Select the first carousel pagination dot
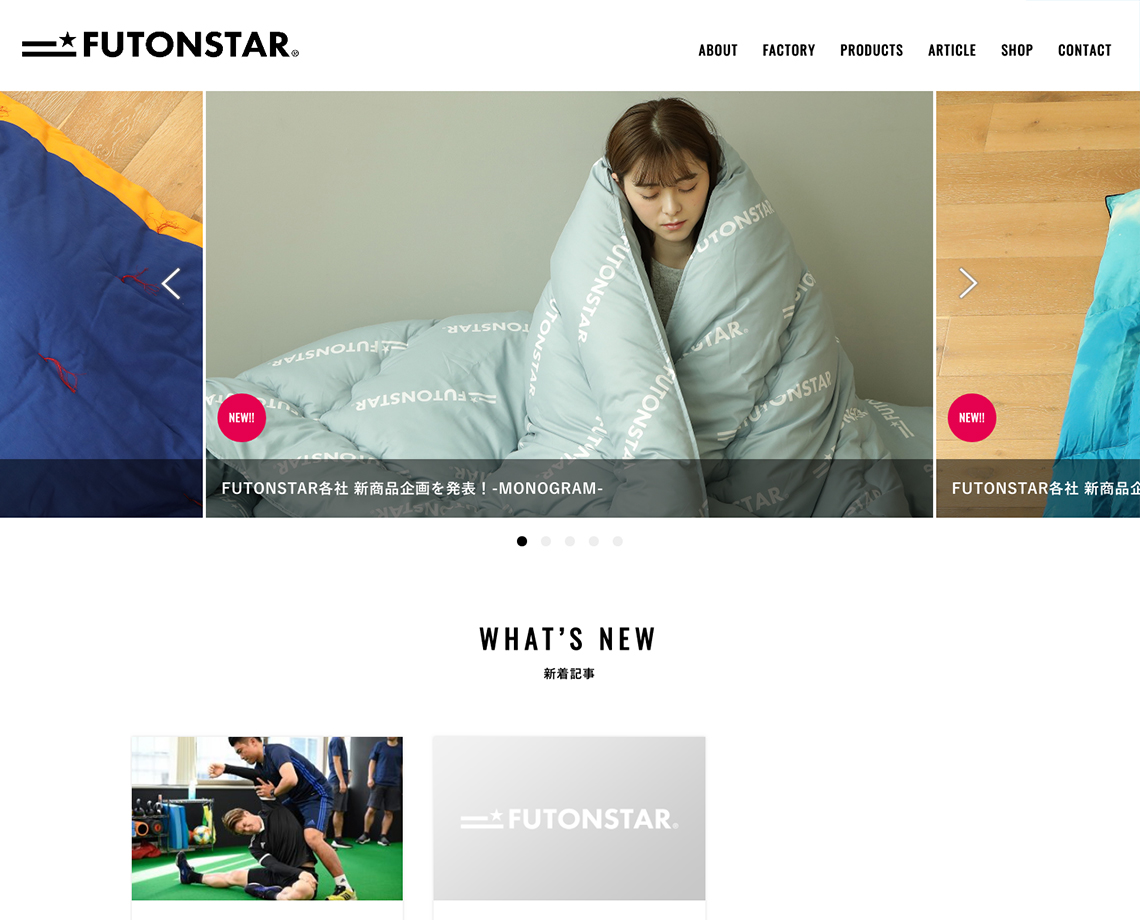1140x920 pixels. click(522, 541)
